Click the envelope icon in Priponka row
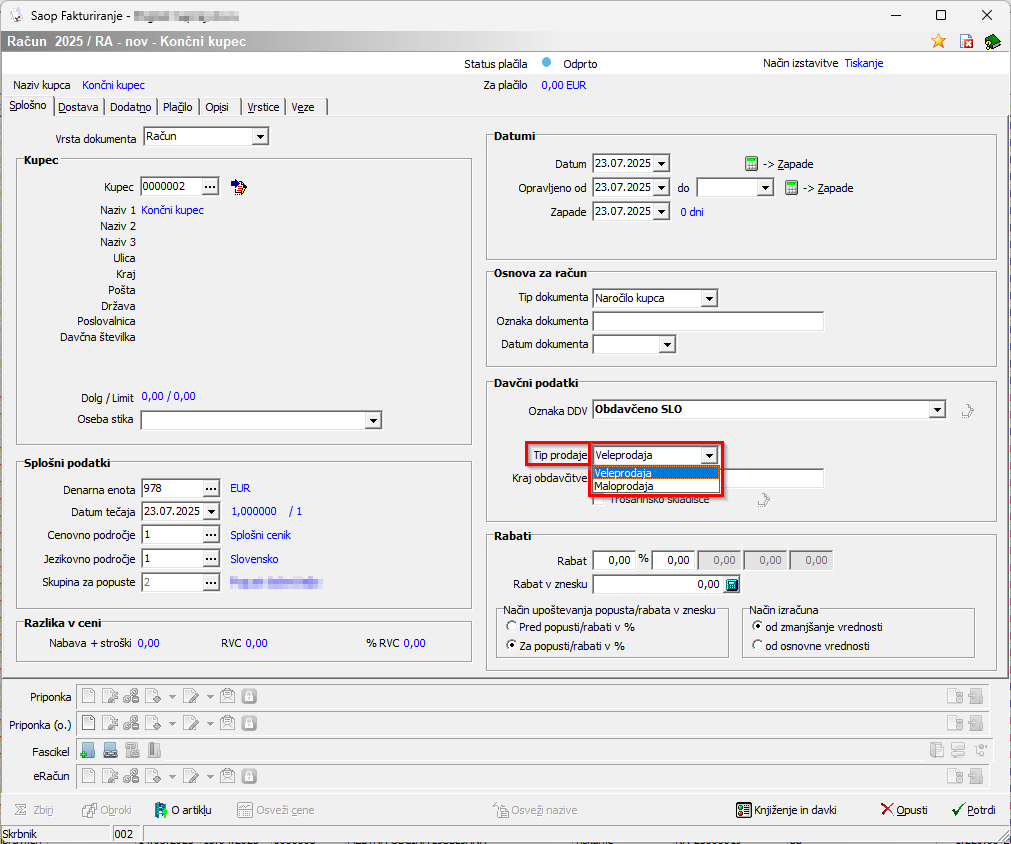This screenshot has height=844, width=1011. (x=227, y=696)
